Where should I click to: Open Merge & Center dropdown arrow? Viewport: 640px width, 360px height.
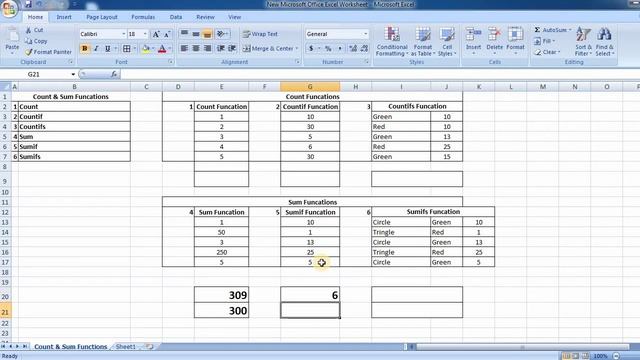[x=297, y=48]
